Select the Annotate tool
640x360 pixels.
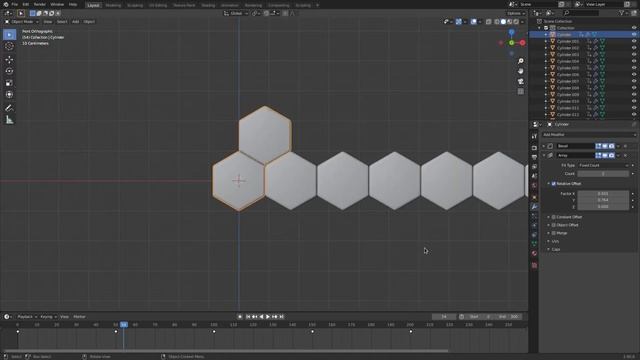coord(9,108)
